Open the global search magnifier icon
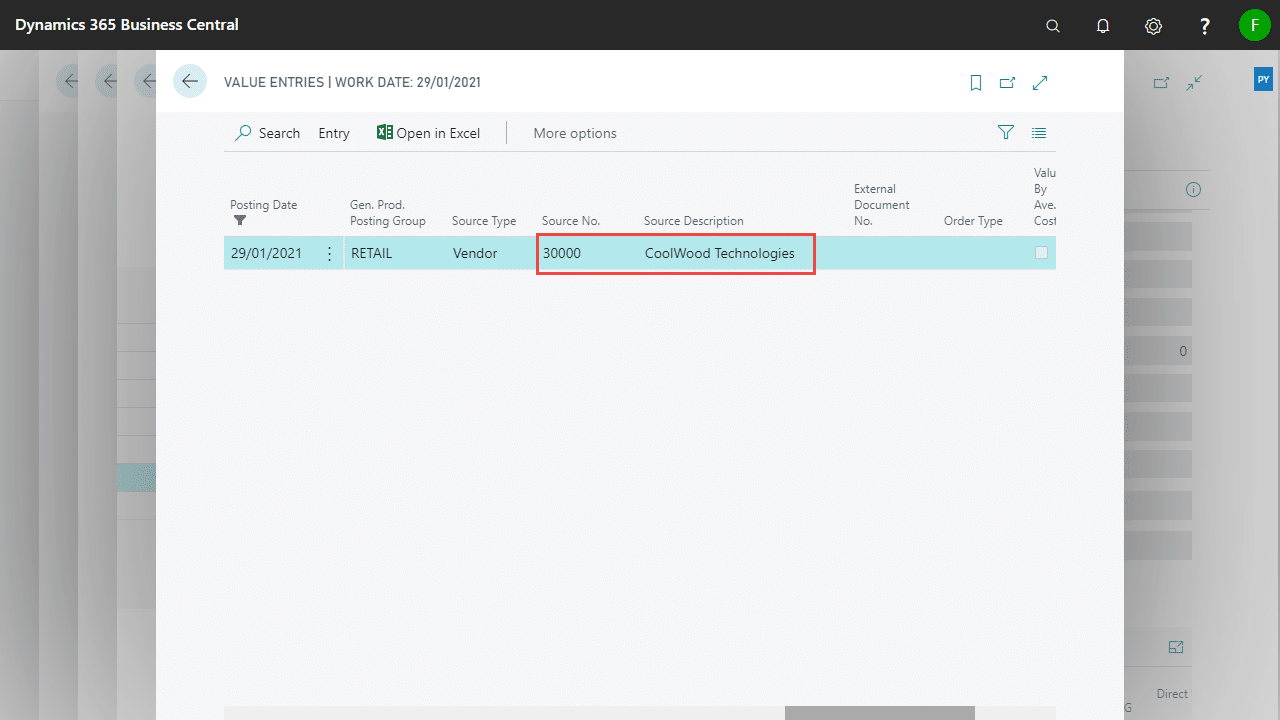1280x720 pixels. (1053, 26)
